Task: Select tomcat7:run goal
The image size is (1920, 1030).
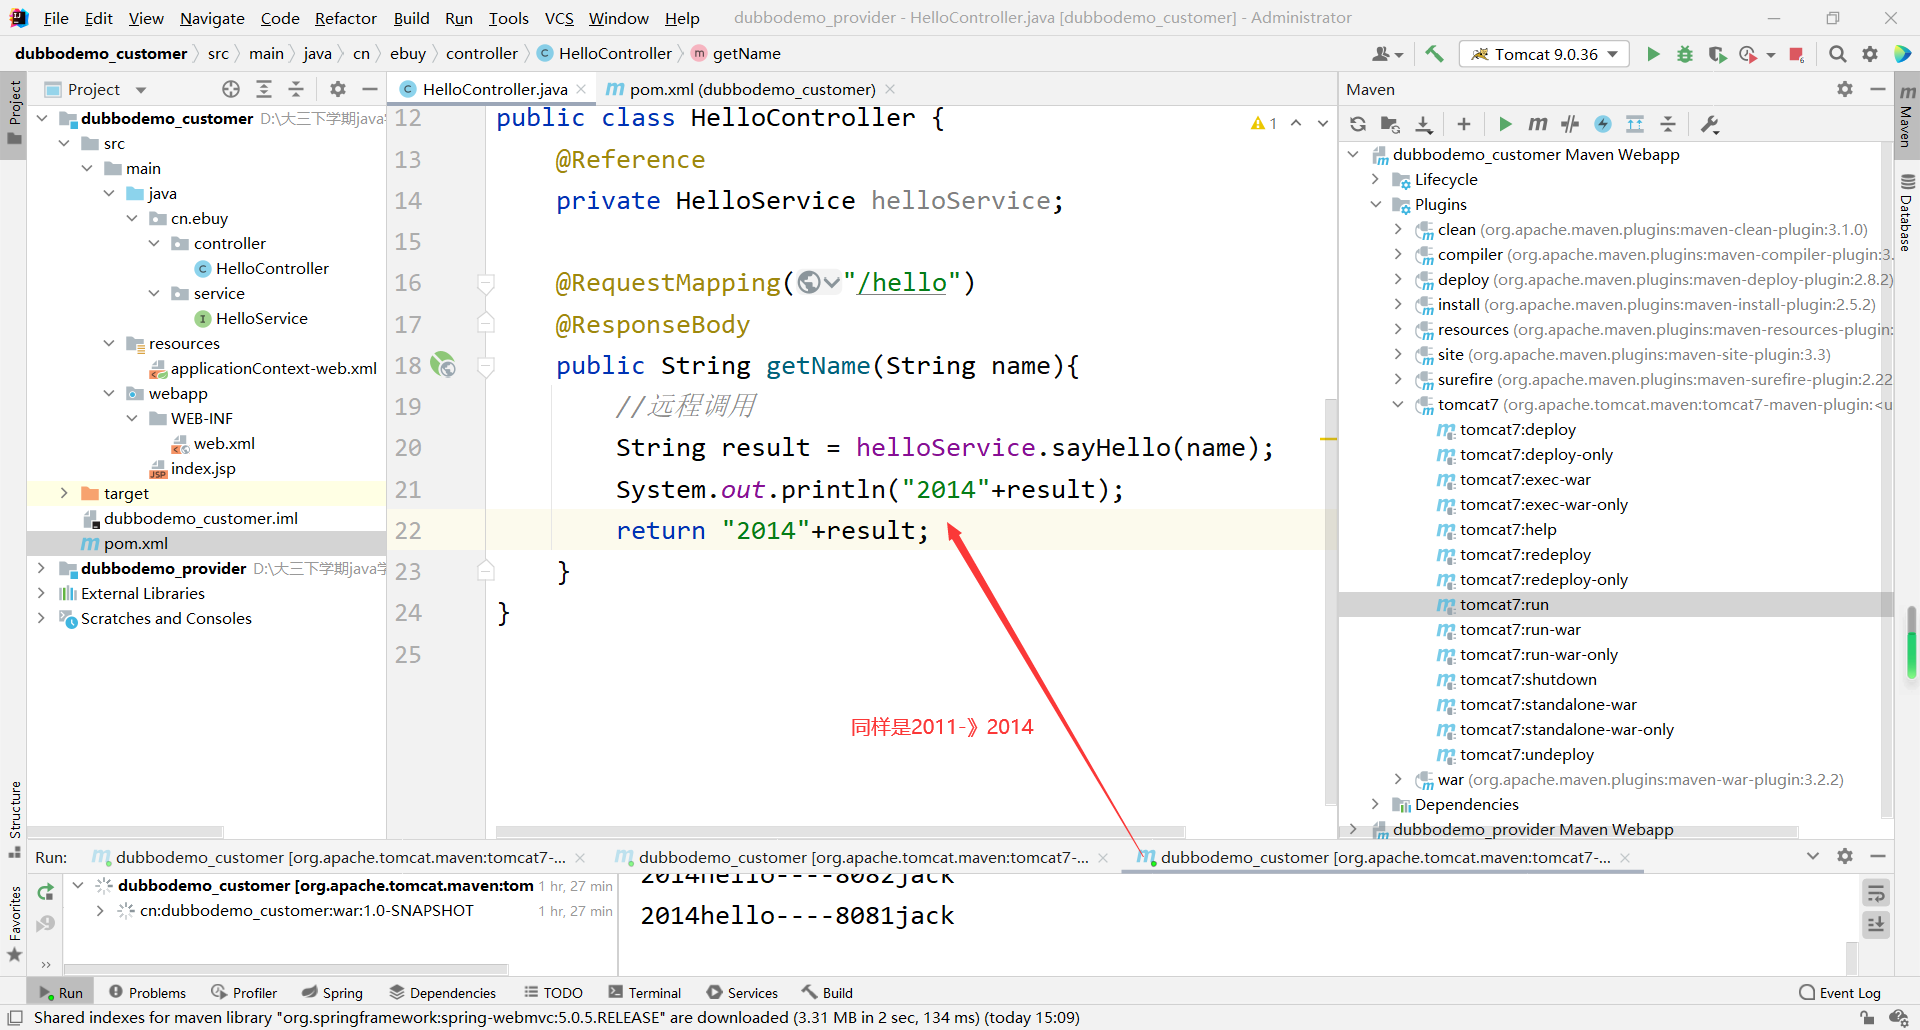Action: [x=1503, y=604]
